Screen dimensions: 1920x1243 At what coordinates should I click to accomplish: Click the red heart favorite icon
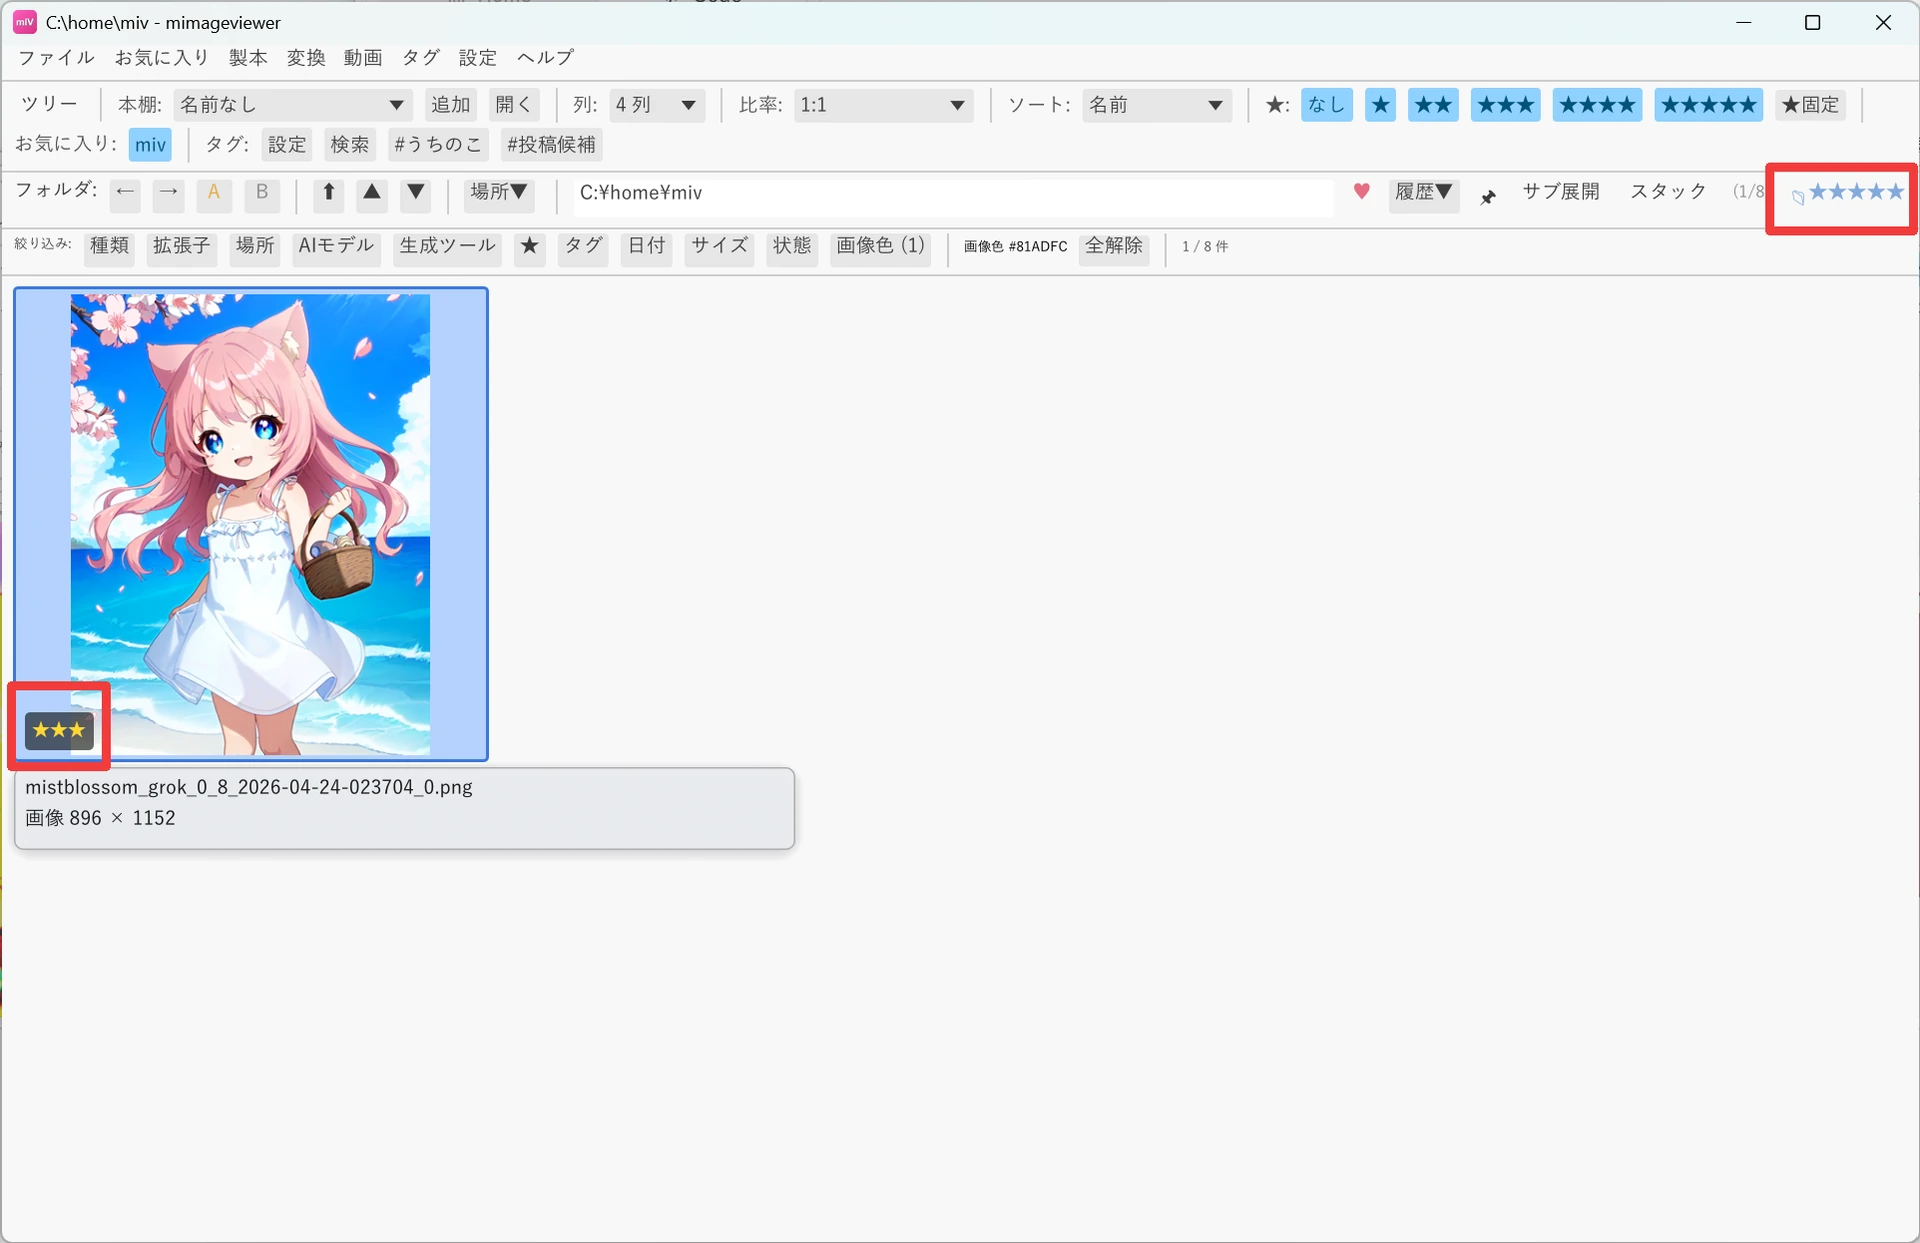point(1361,191)
